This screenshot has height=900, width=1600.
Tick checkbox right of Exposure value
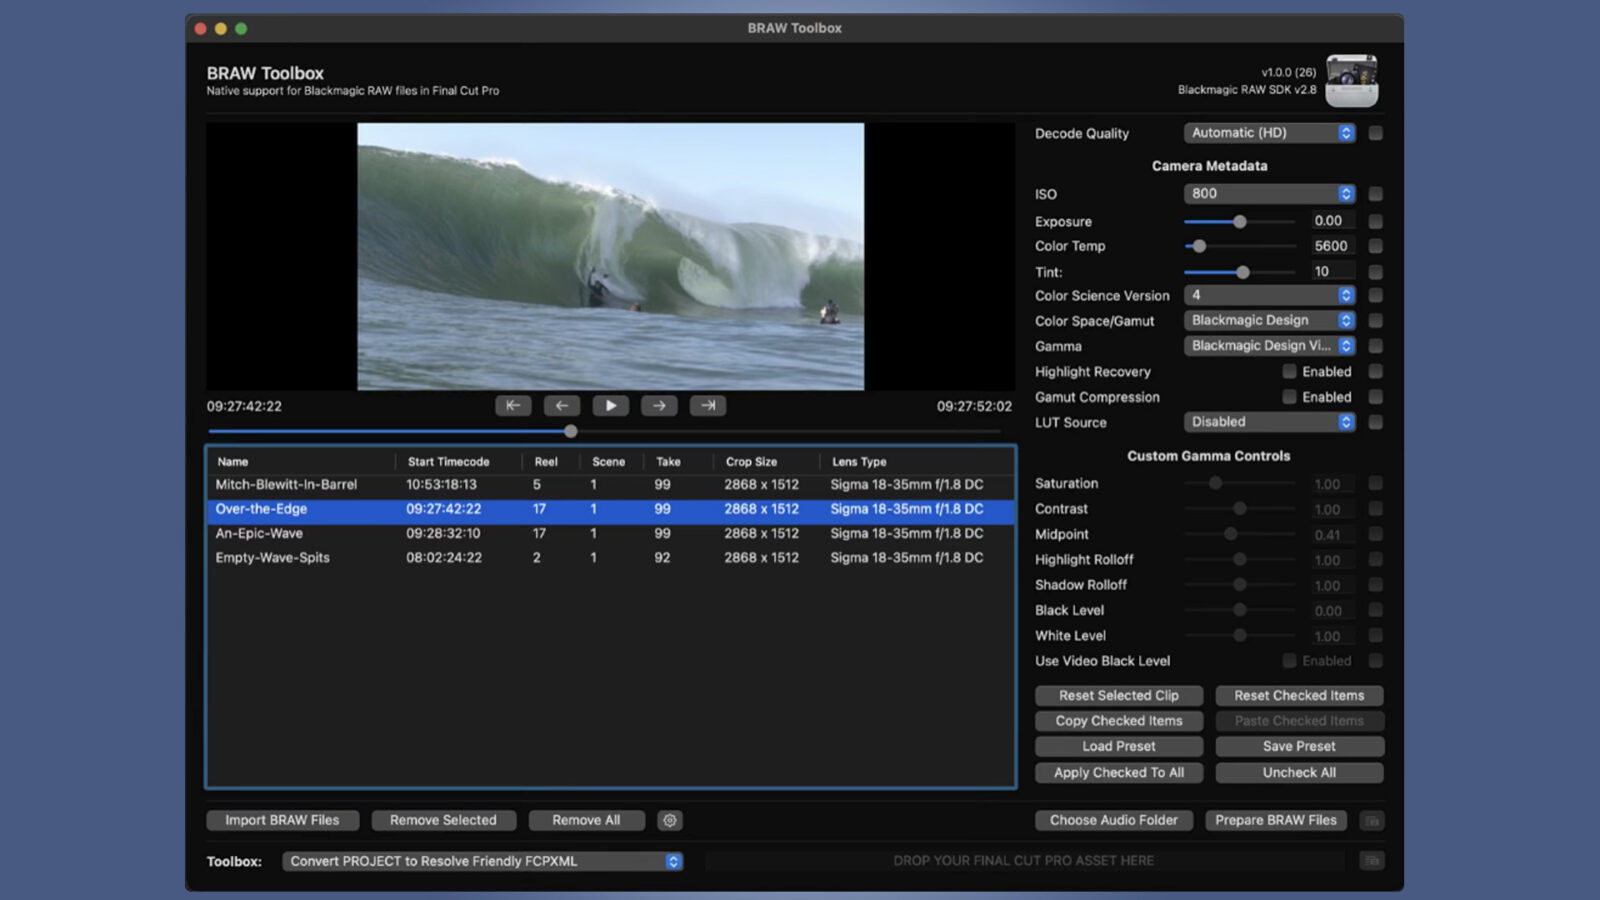pyautogui.click(x=1376, y=221)
